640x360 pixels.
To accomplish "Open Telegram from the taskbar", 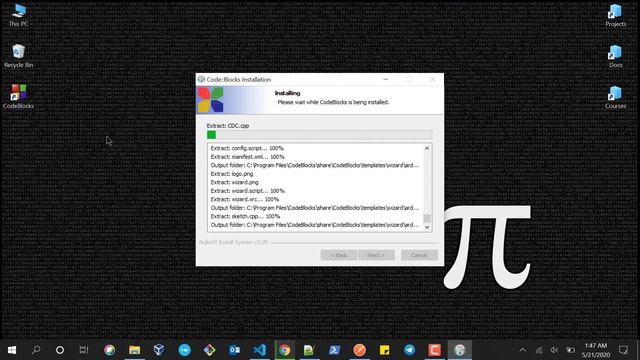I will (409, 350).
